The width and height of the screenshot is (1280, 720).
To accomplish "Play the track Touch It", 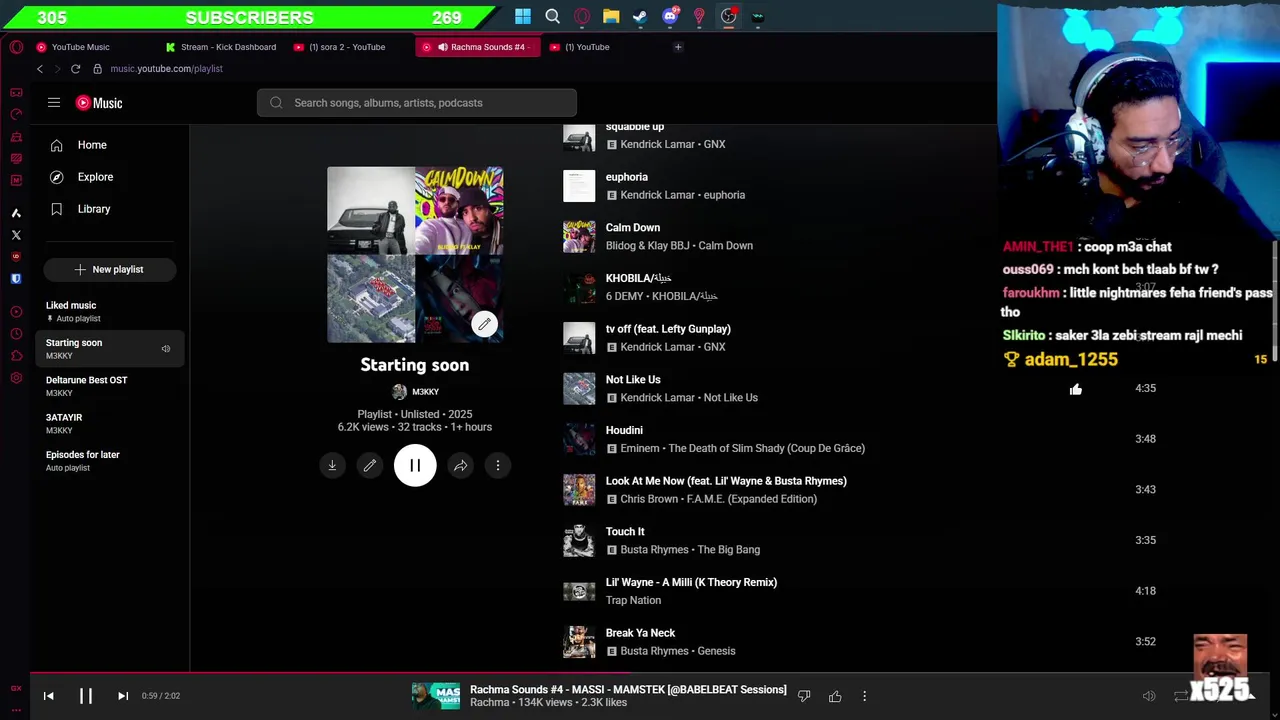I will tap(625, 532).
